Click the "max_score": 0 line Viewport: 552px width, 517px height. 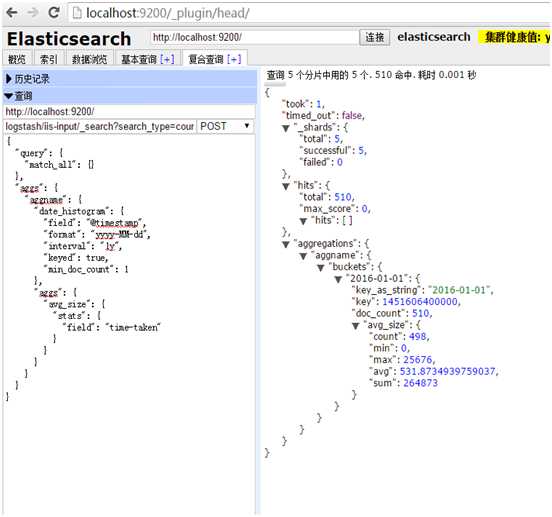click(x=334, y=209)
